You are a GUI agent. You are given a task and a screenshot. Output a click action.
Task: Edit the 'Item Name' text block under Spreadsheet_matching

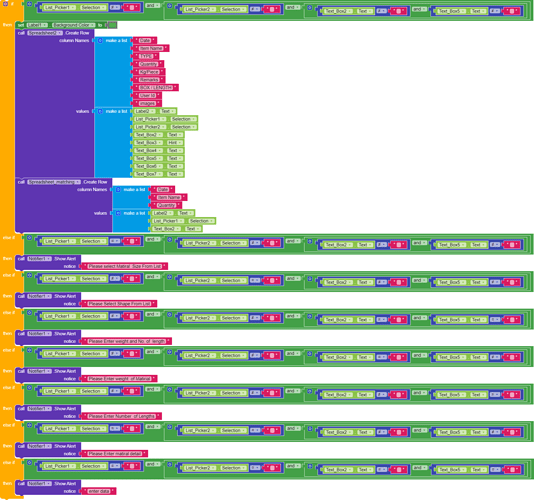click(169, 197)
